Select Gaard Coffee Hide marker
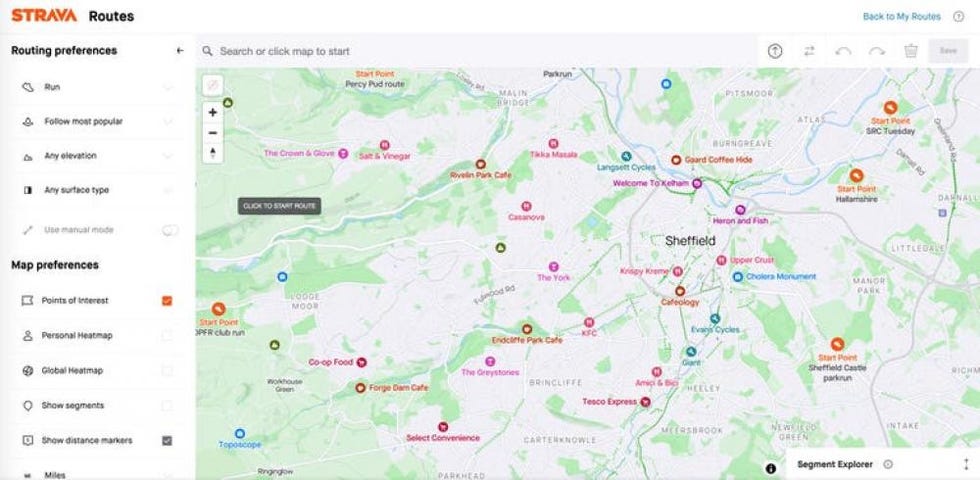This screenshot has height=480, width=980. (675, 160)
